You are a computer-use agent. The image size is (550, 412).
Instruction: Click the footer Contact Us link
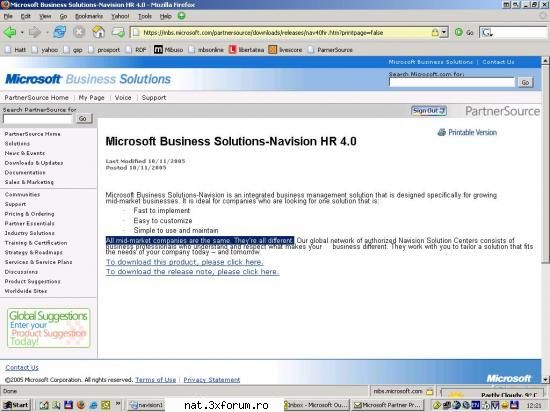[x=22, y=367]
